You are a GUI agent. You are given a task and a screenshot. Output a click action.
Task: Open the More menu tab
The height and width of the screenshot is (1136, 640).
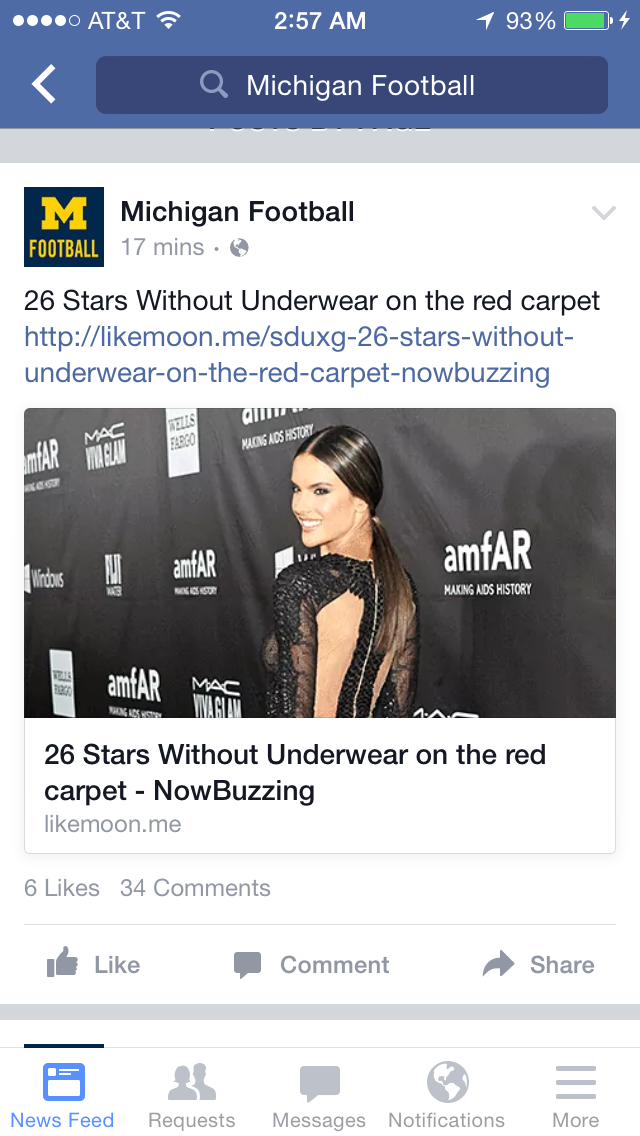(x=575, y=1094)
